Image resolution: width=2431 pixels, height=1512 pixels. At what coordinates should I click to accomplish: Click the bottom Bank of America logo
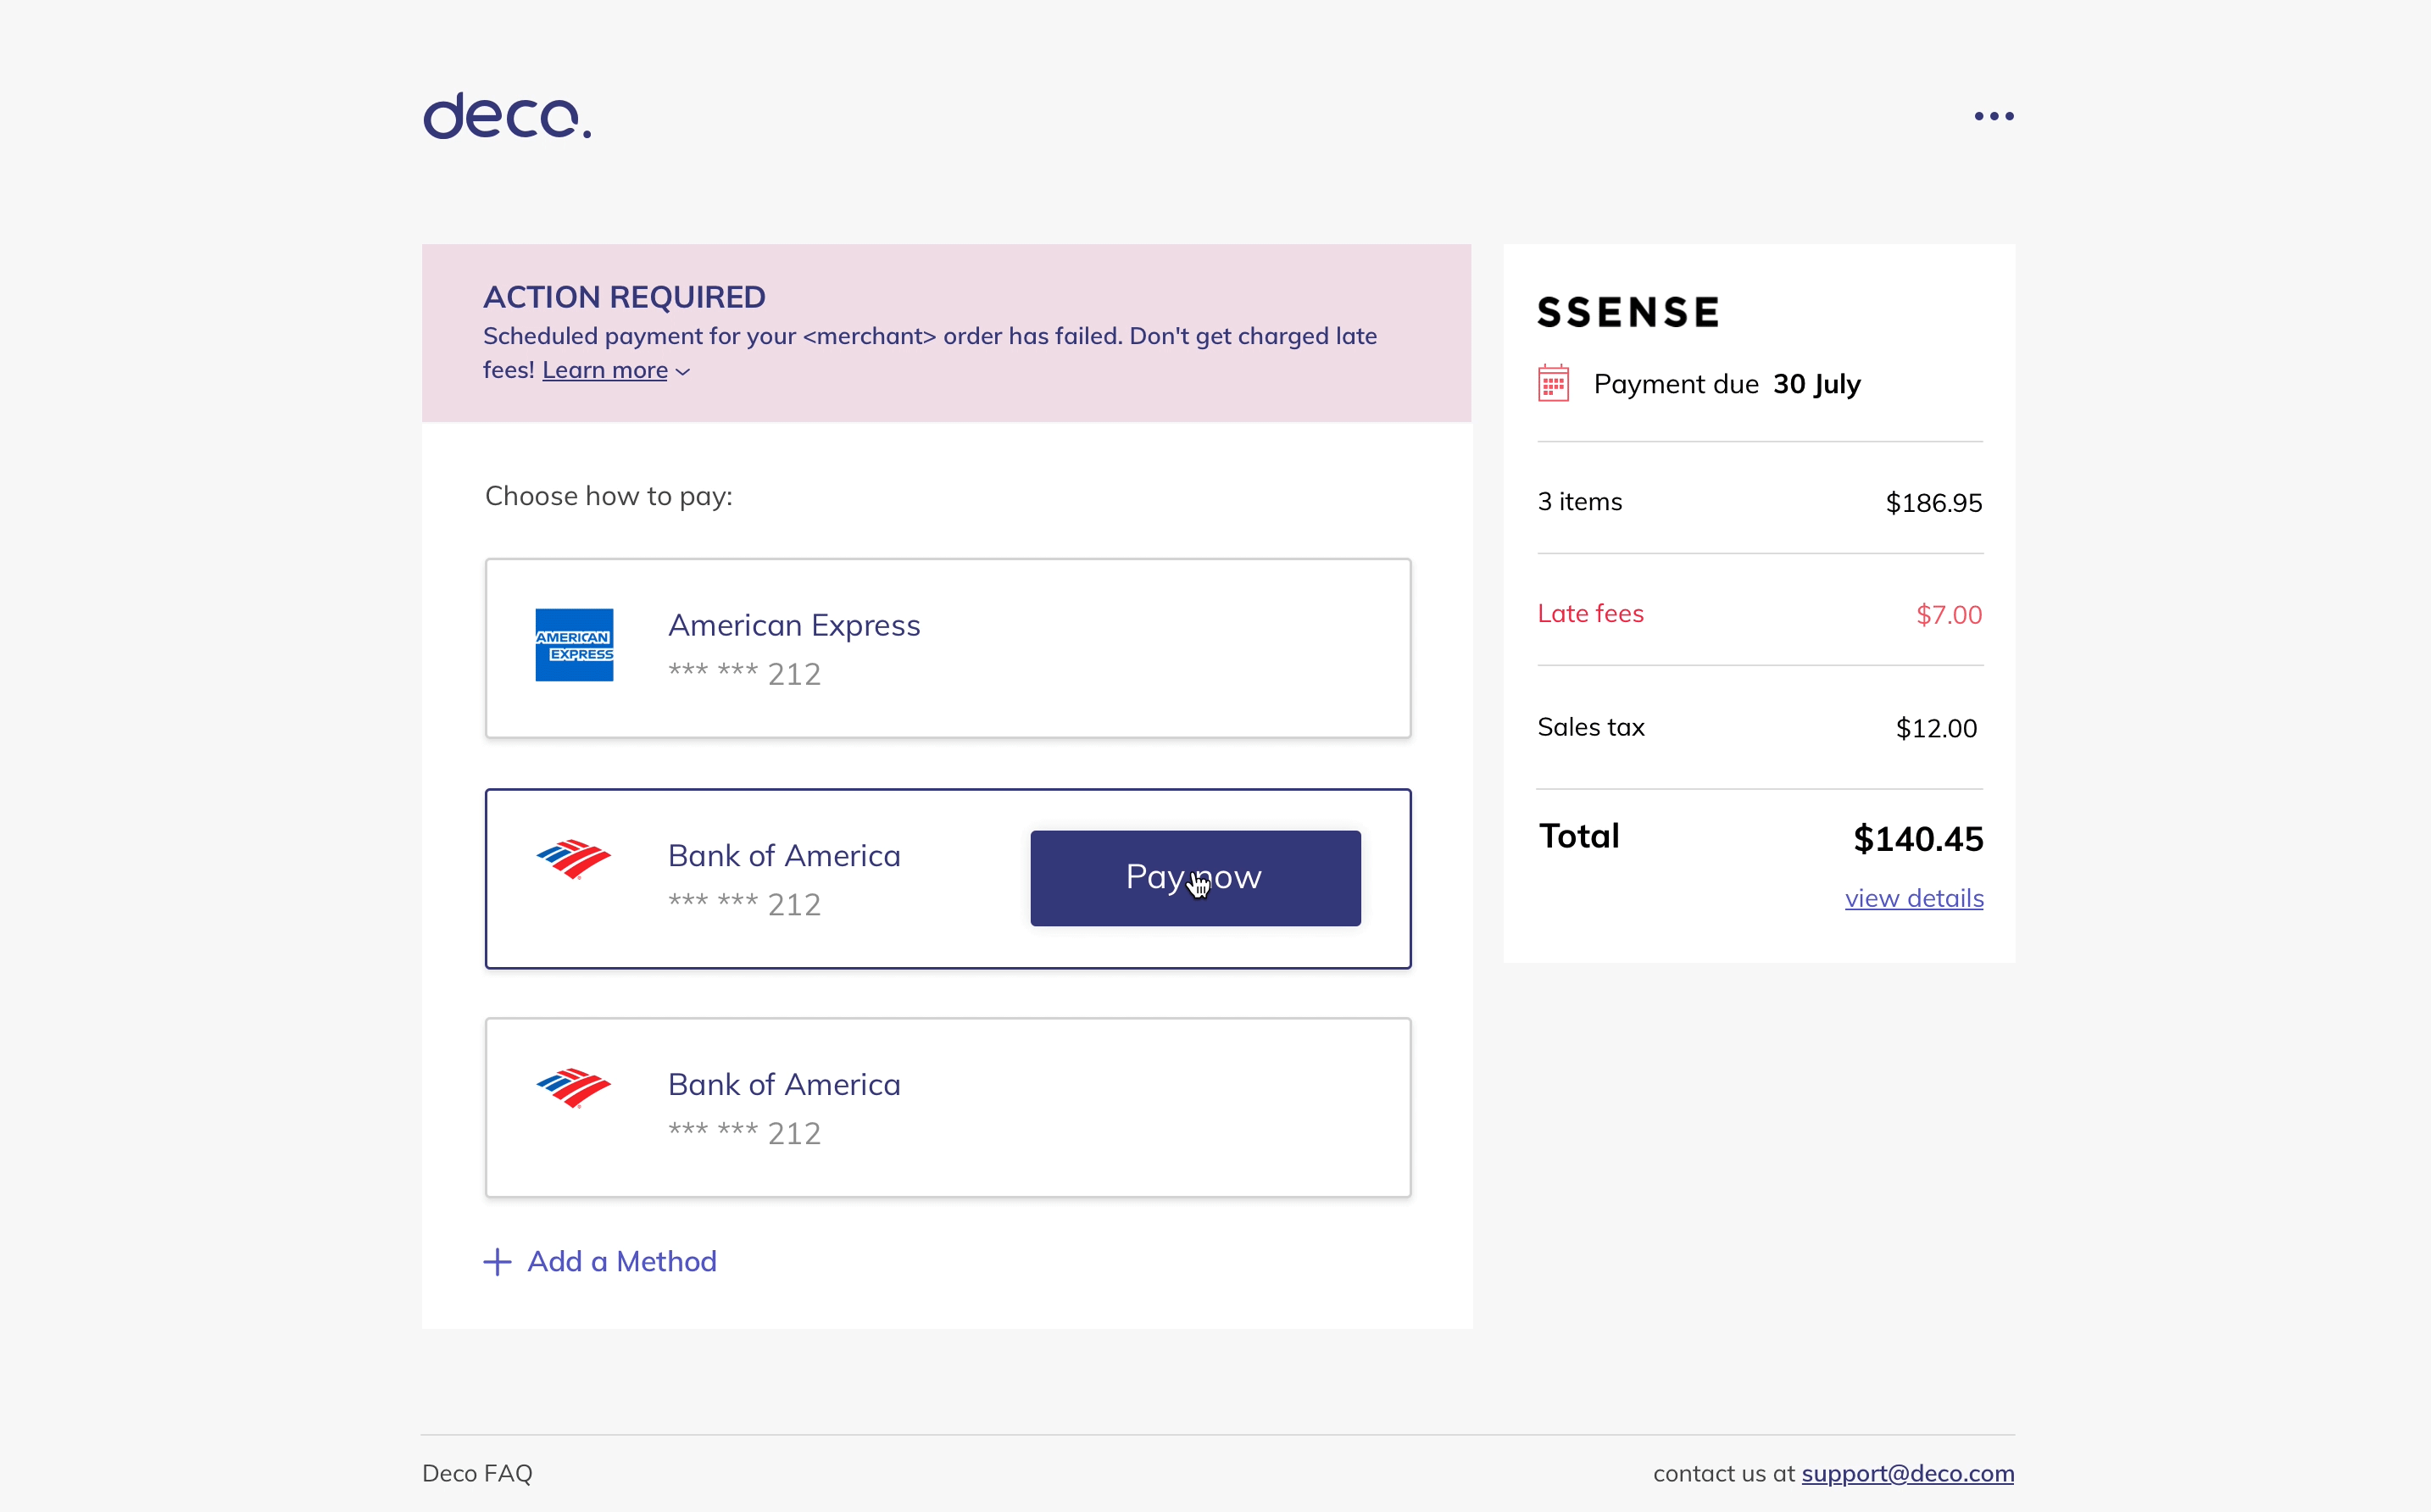tap(574, 1088)
